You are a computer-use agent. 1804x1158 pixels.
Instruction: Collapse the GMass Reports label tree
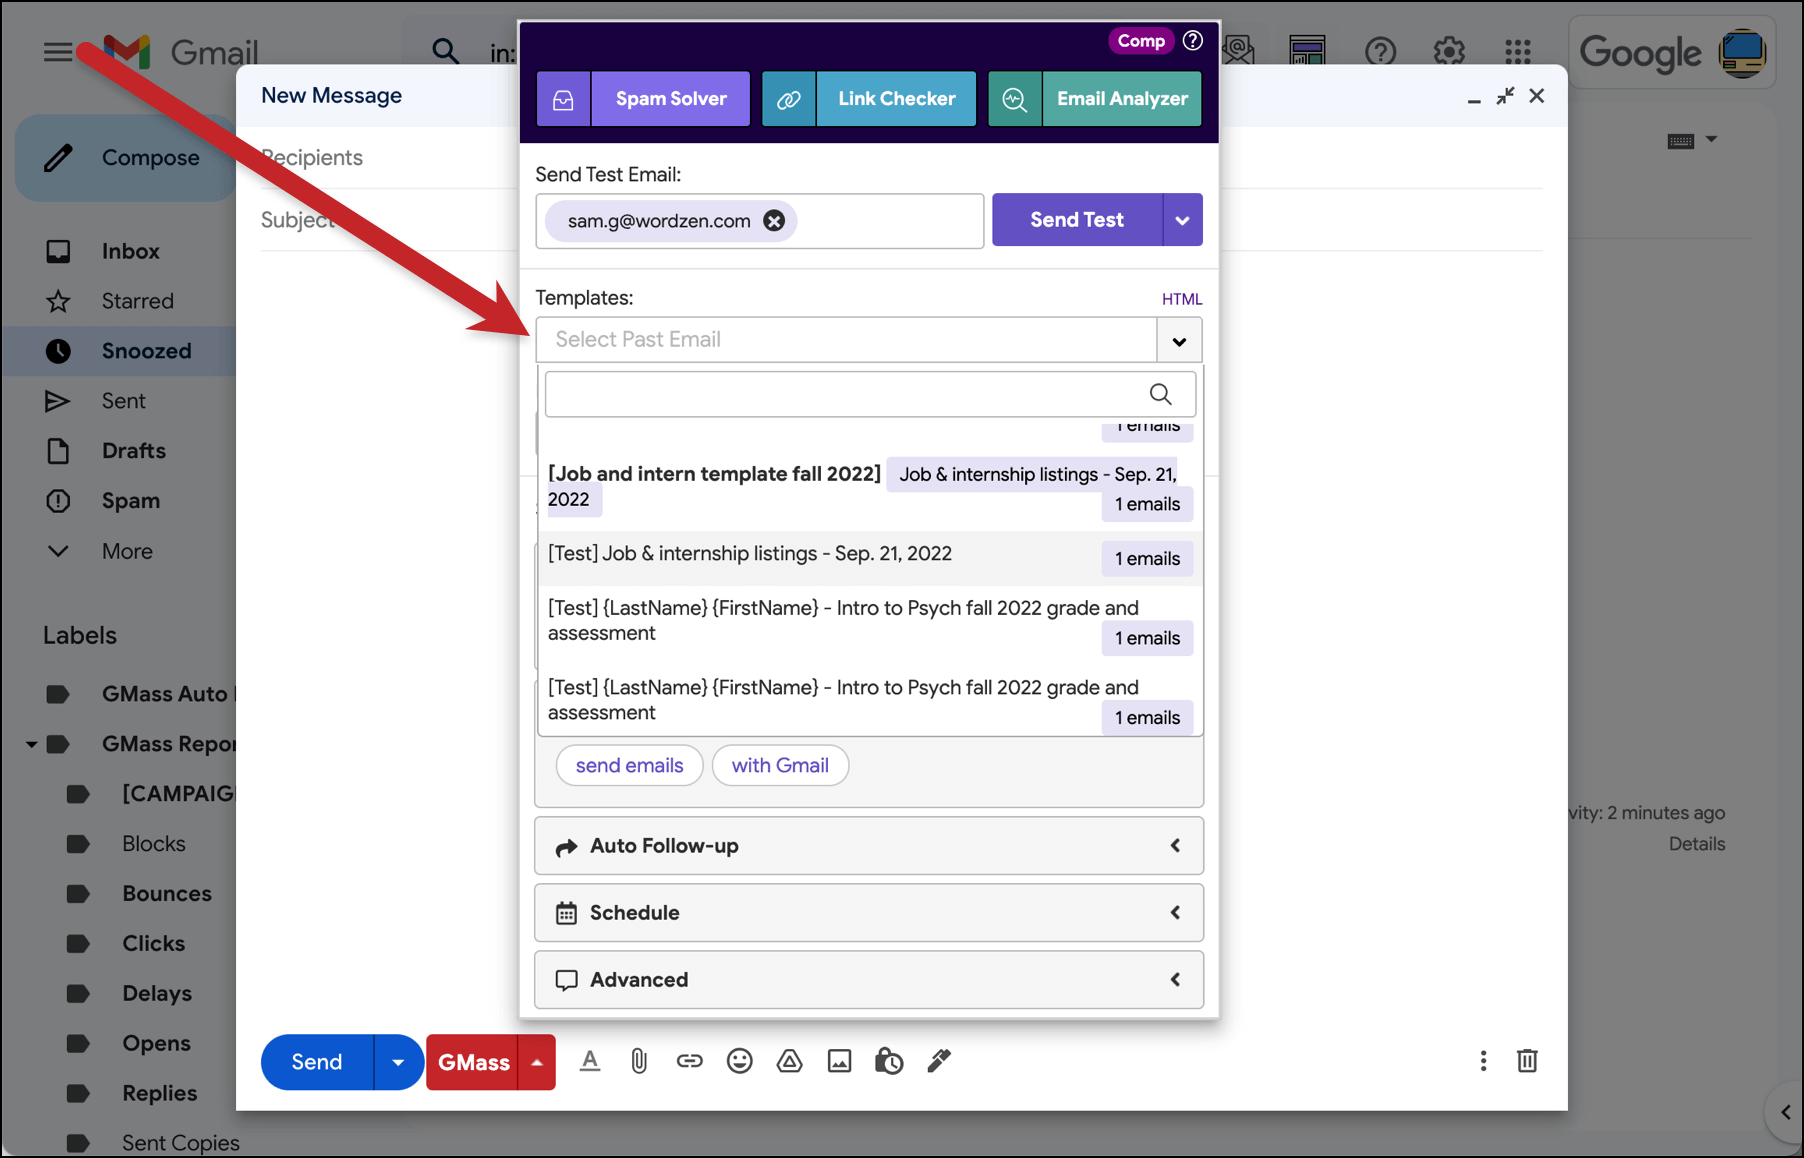[31, 744]
